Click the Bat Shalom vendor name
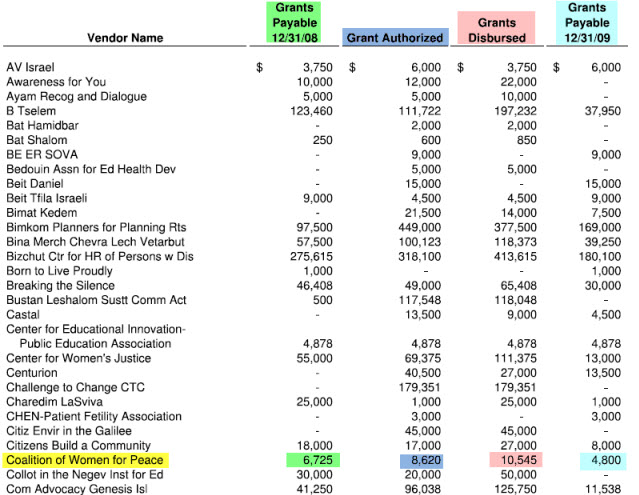The width and height of the screenshot is (639, 495). [x=37, y=140]
